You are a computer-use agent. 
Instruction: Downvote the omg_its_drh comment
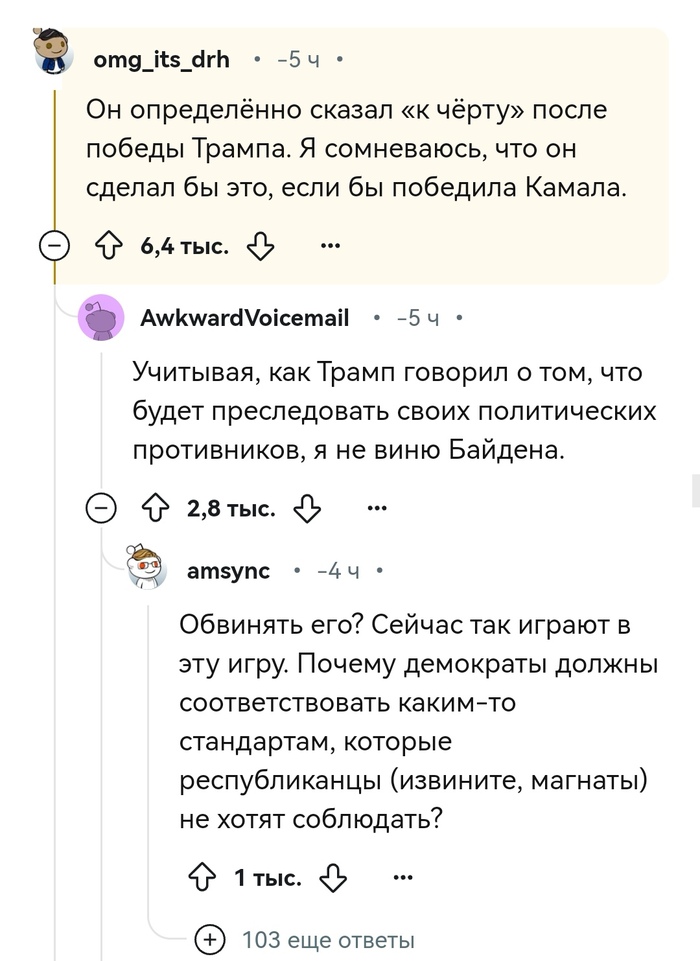pos(260,246)
